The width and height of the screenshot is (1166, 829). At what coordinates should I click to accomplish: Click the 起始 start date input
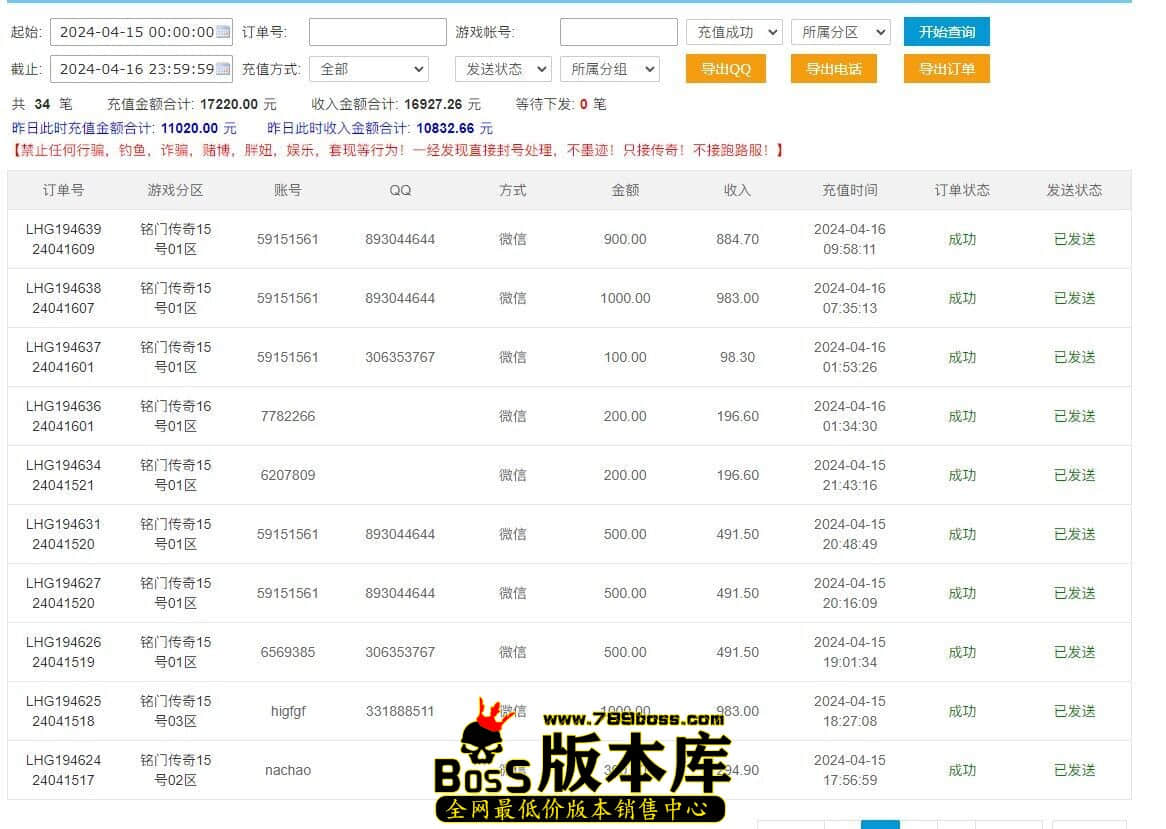[x=134, y=32]
